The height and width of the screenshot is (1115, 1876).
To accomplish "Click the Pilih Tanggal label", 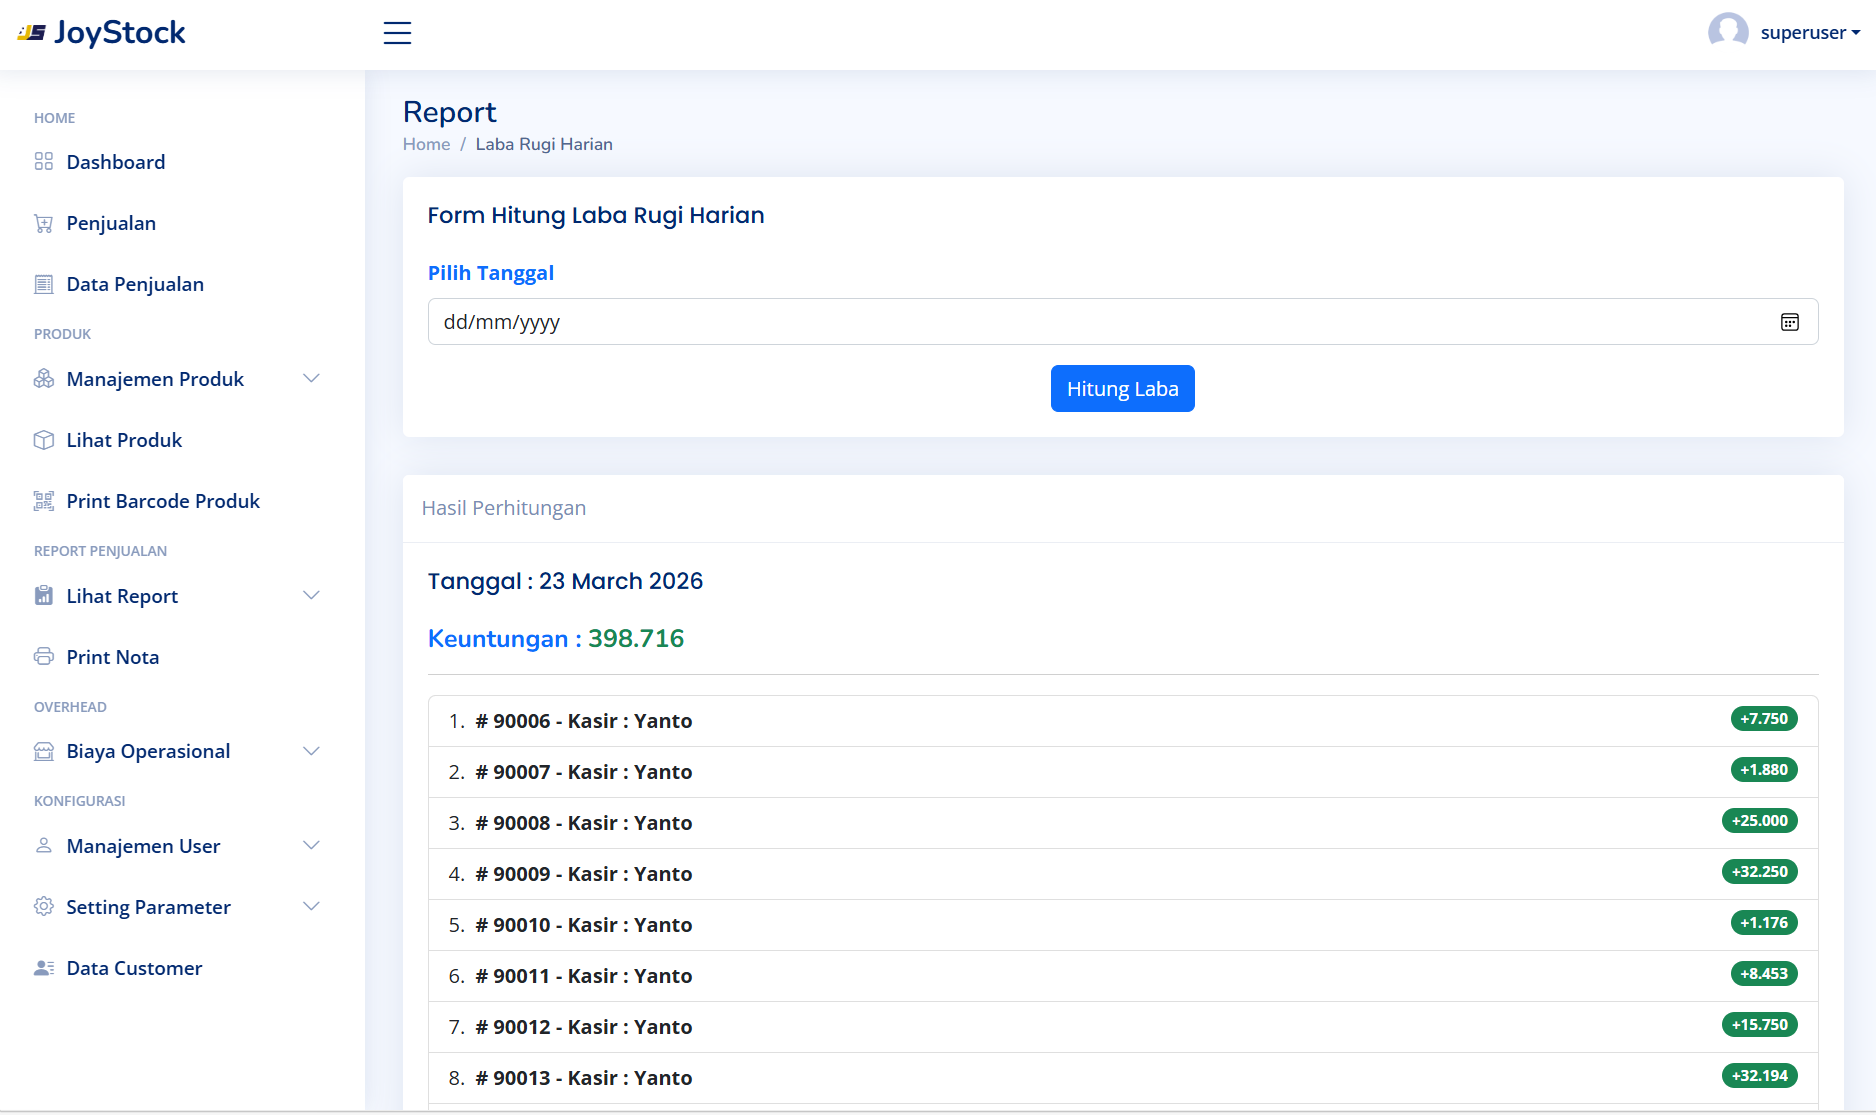I will click(x=491, y=273).
